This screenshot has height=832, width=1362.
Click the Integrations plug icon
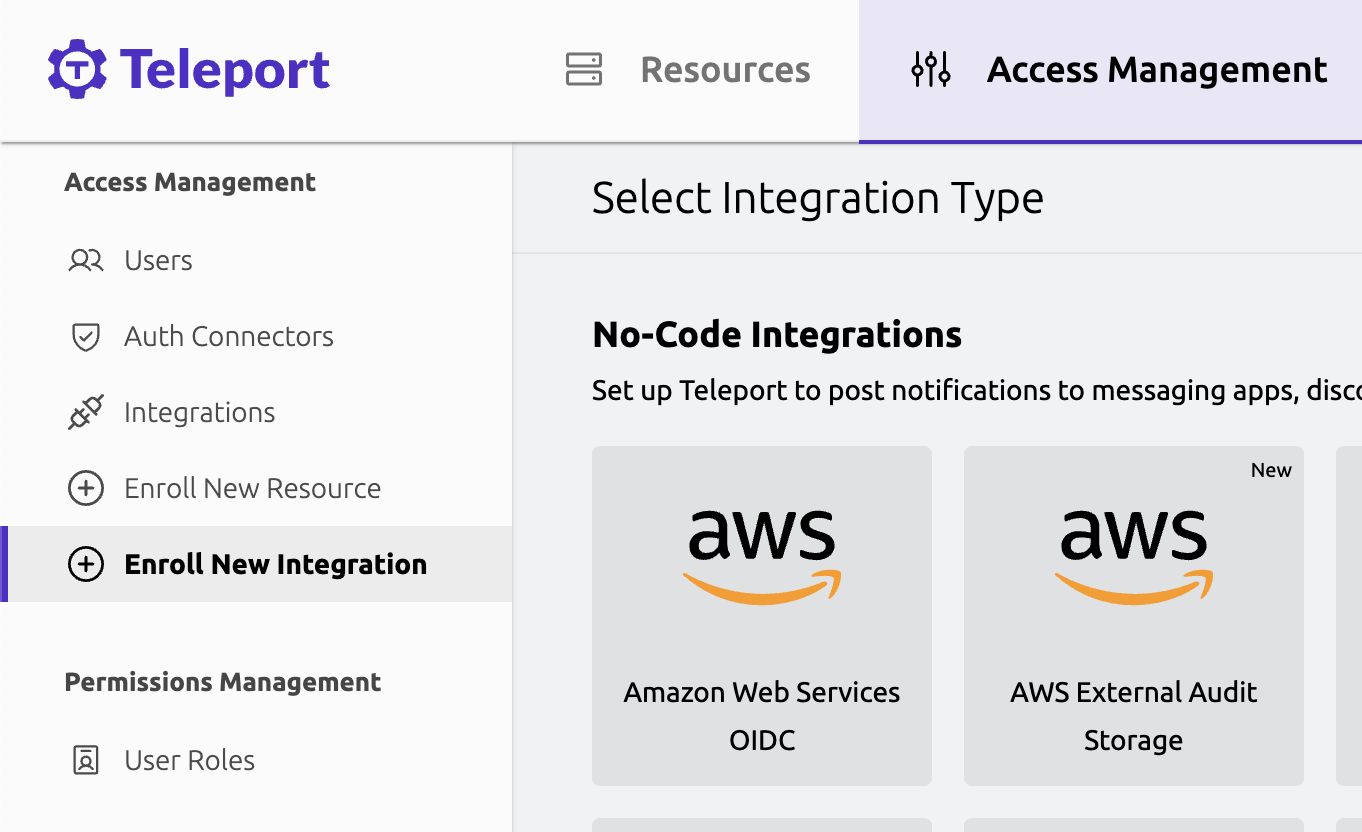click(85, 411)
